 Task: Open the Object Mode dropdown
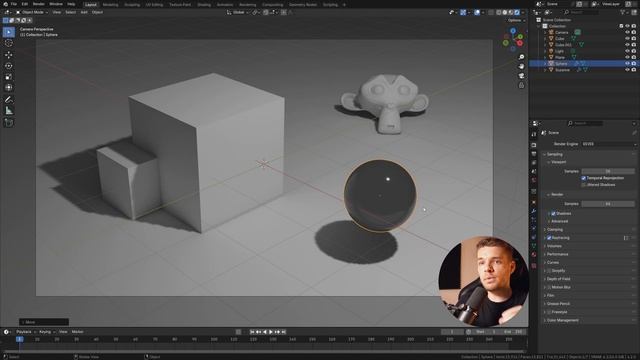click(31, 12)
